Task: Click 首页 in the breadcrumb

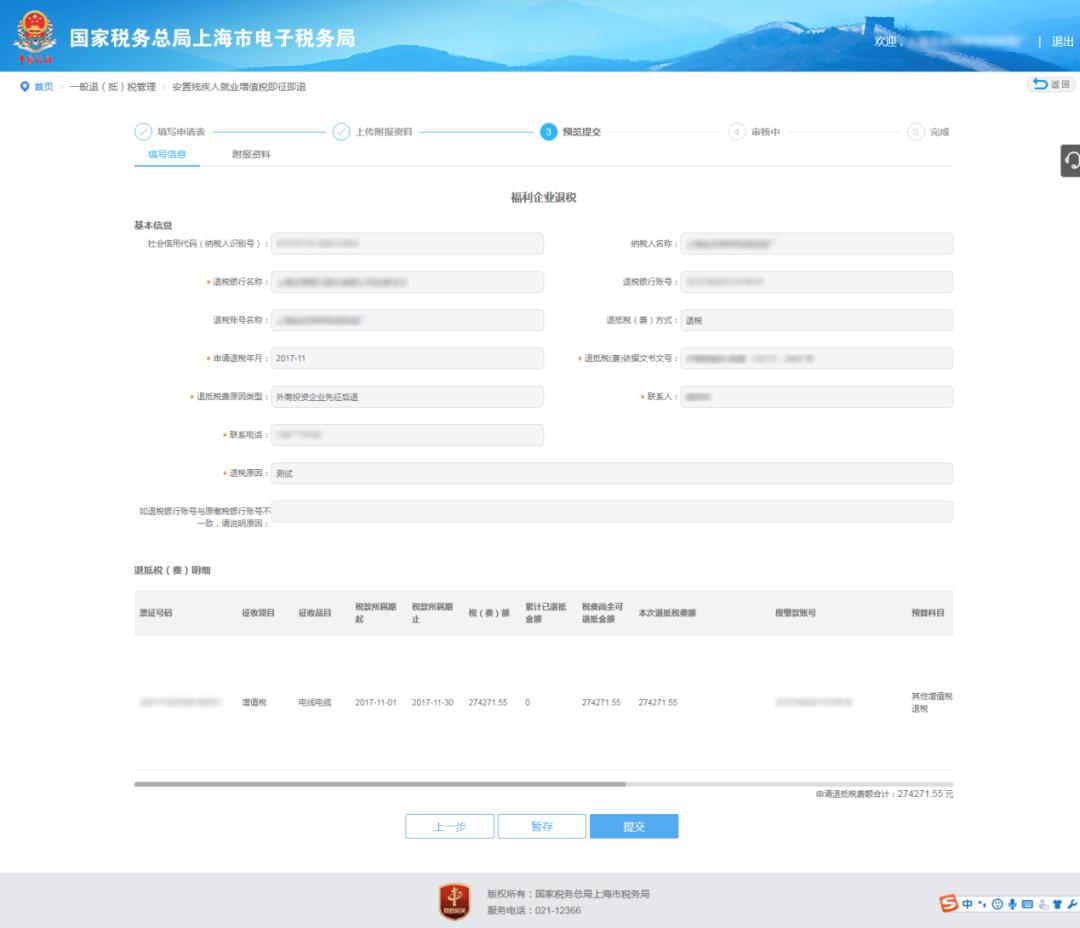Action: (44, 87)
